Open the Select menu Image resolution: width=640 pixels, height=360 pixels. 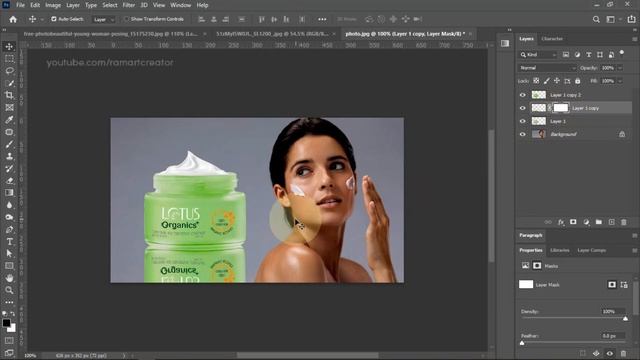109,5
